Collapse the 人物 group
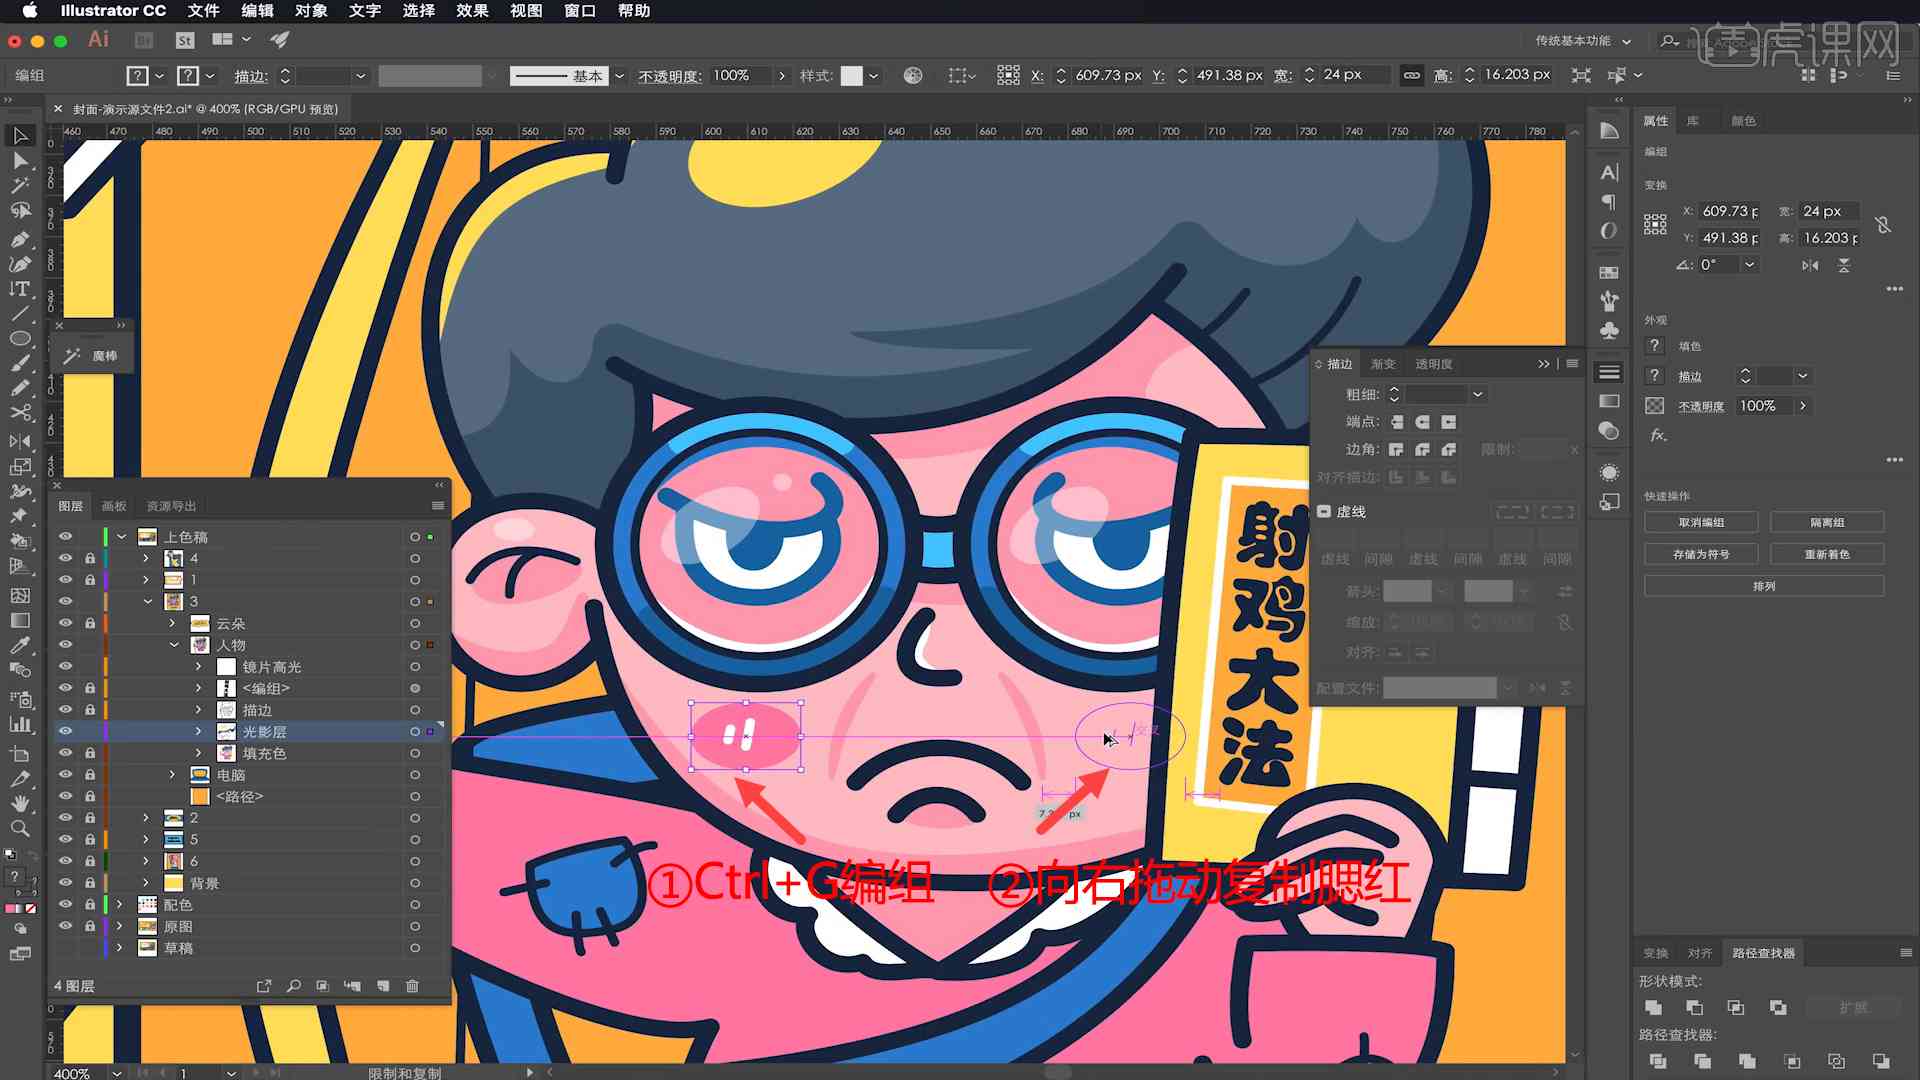The width and height of the screenshot is (1920, 1080). 174,645
